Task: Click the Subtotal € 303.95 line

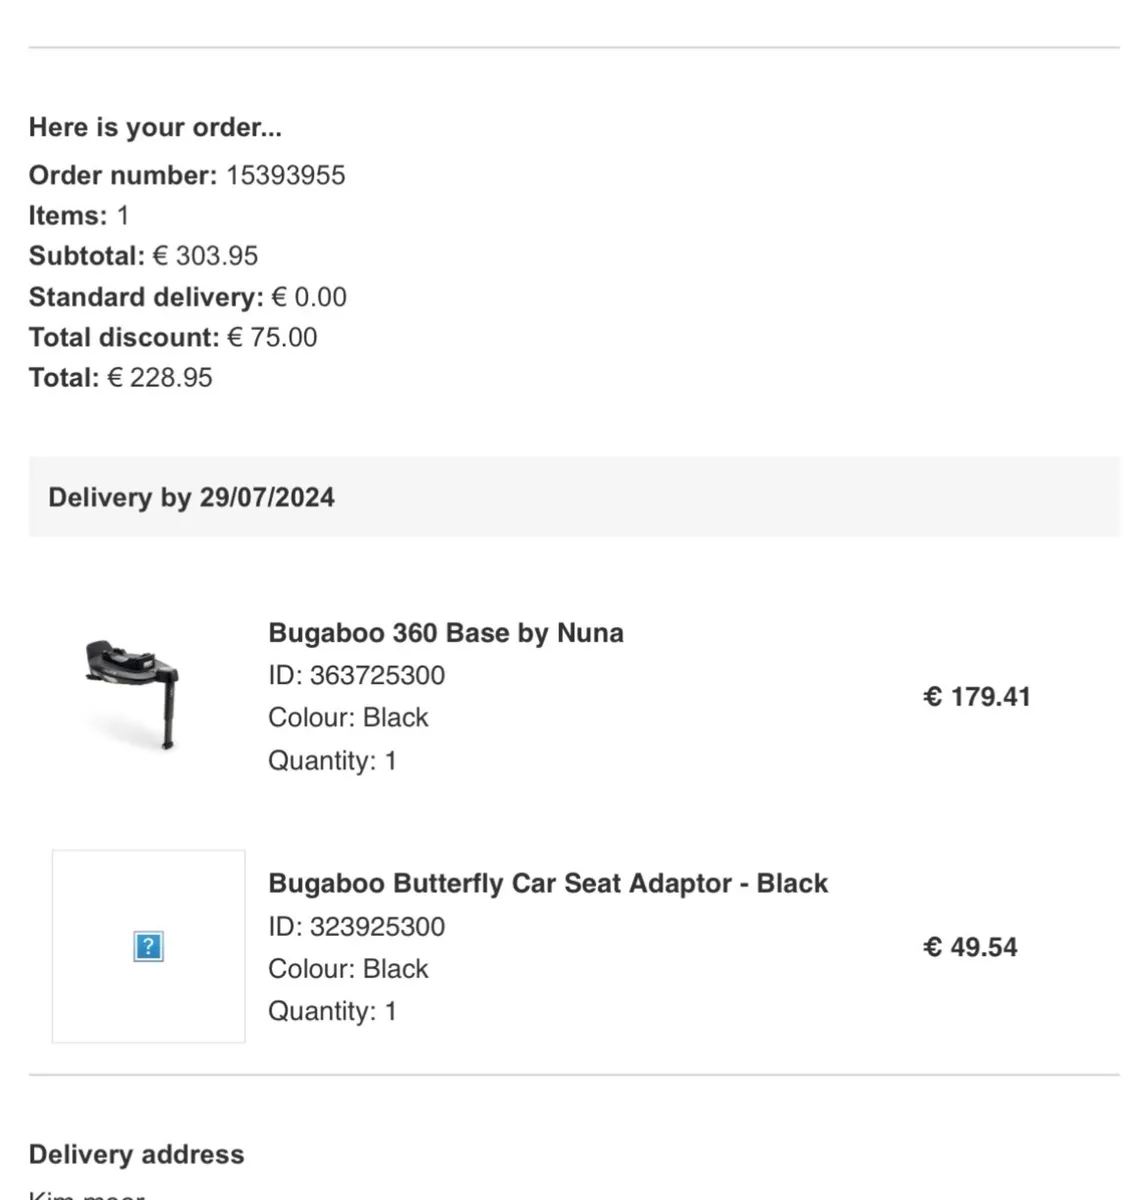Action: click(x=143, y=256)
